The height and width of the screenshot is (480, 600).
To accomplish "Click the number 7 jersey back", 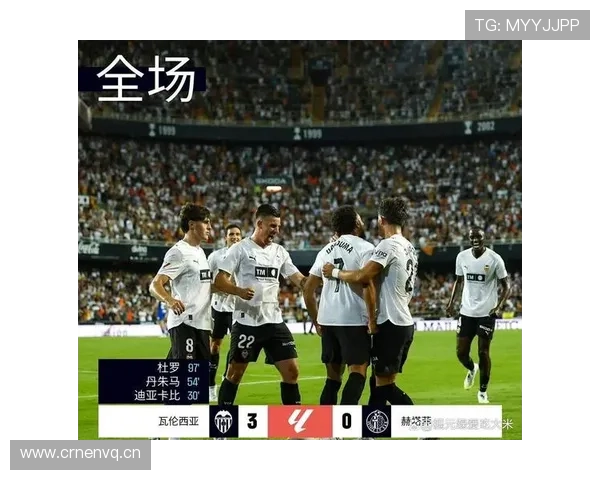I will click(x=338, y=274).
